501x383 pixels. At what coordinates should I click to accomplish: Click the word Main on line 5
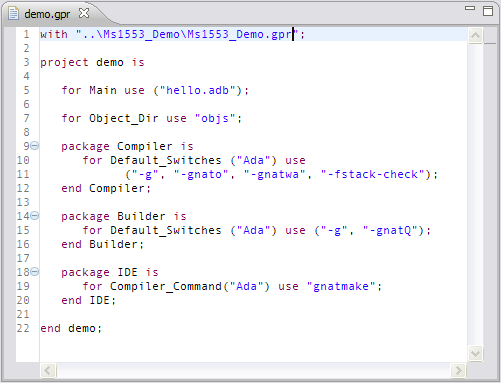pyautogui.click(x=103, y=90)
